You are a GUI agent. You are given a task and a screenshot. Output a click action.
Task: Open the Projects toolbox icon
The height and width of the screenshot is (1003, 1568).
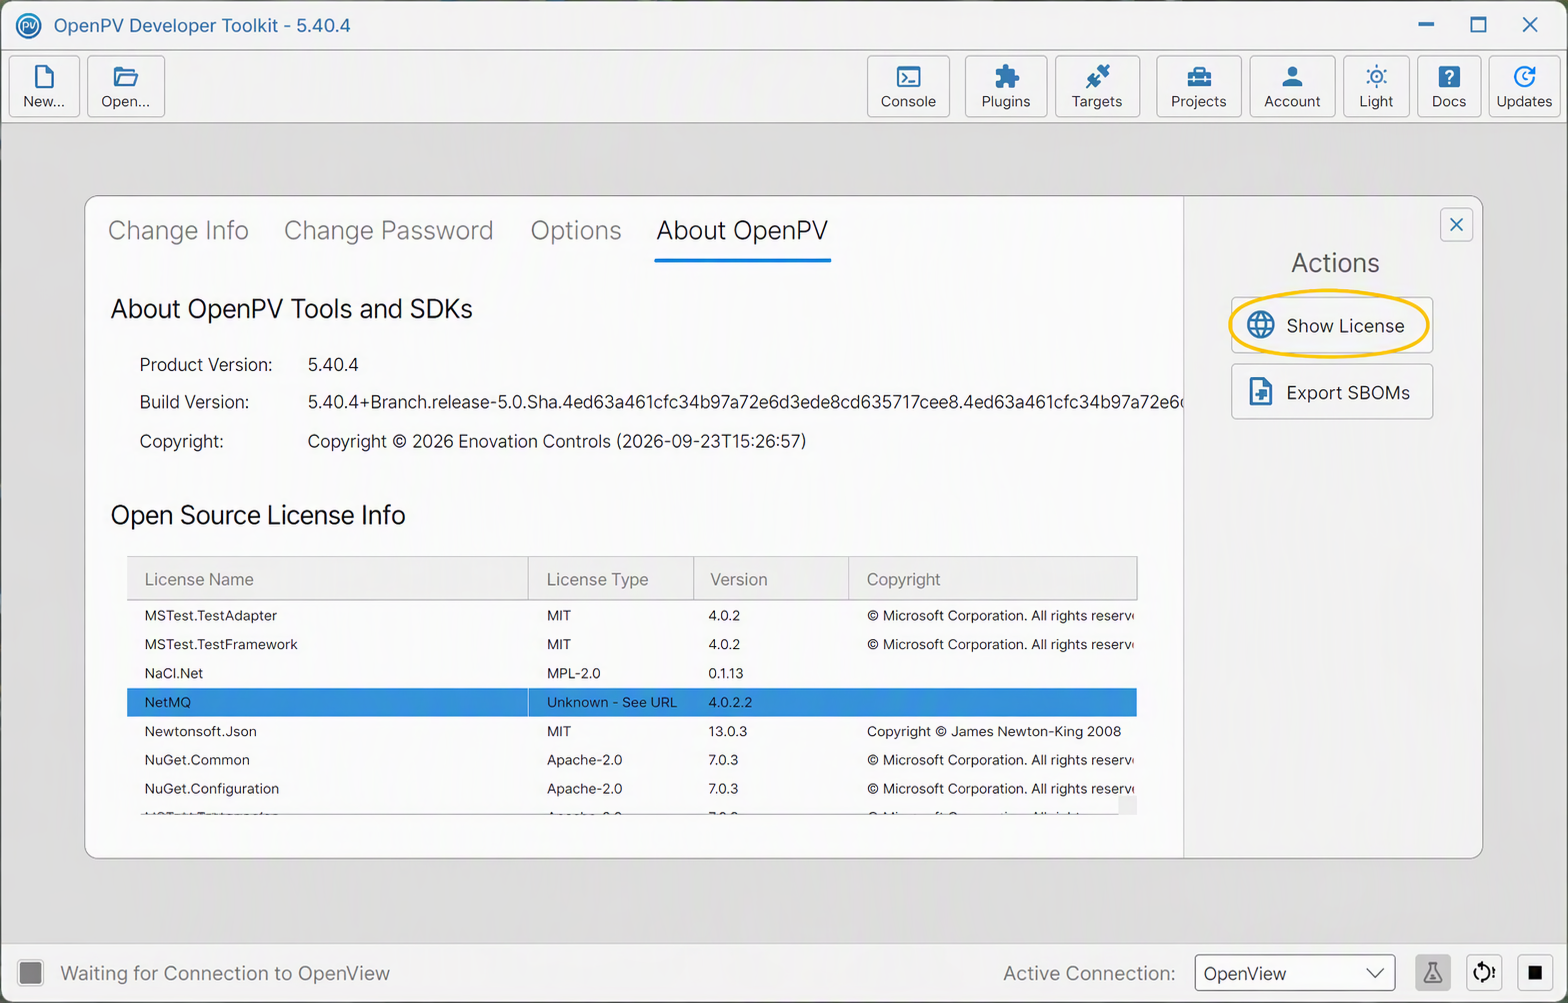tap(1198, 86)
